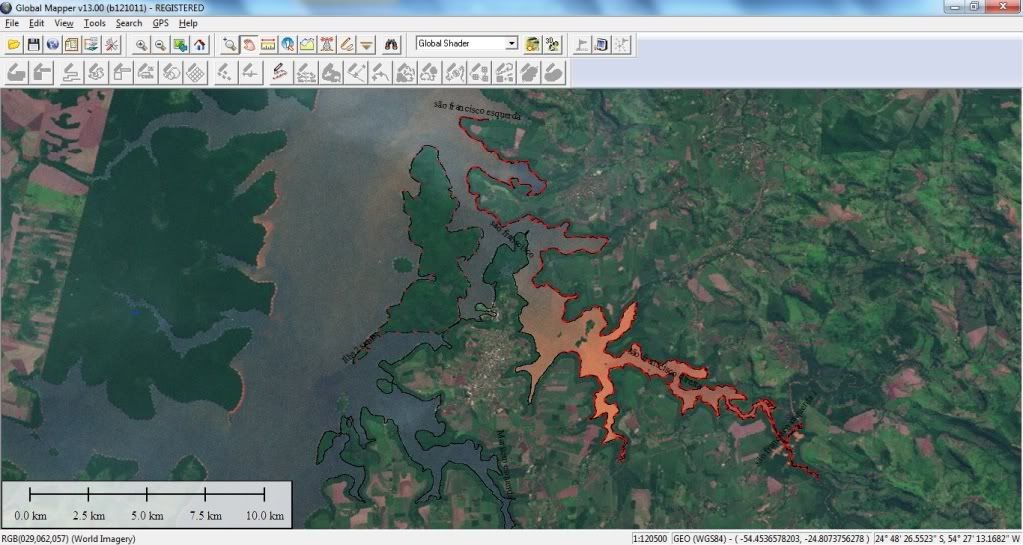Activate the View Shed tower tool
The width and height of the screenshot is (1023, 545).
pyautogui.click(x=327, y=44)
